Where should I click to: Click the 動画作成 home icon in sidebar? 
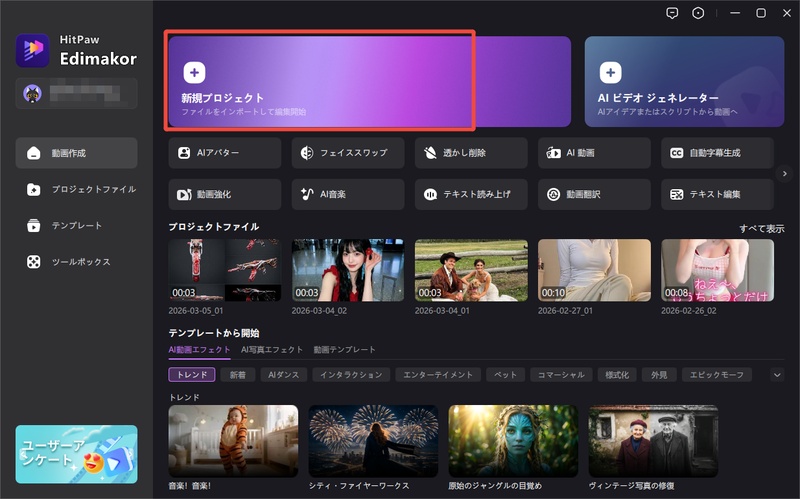point(34,153)
